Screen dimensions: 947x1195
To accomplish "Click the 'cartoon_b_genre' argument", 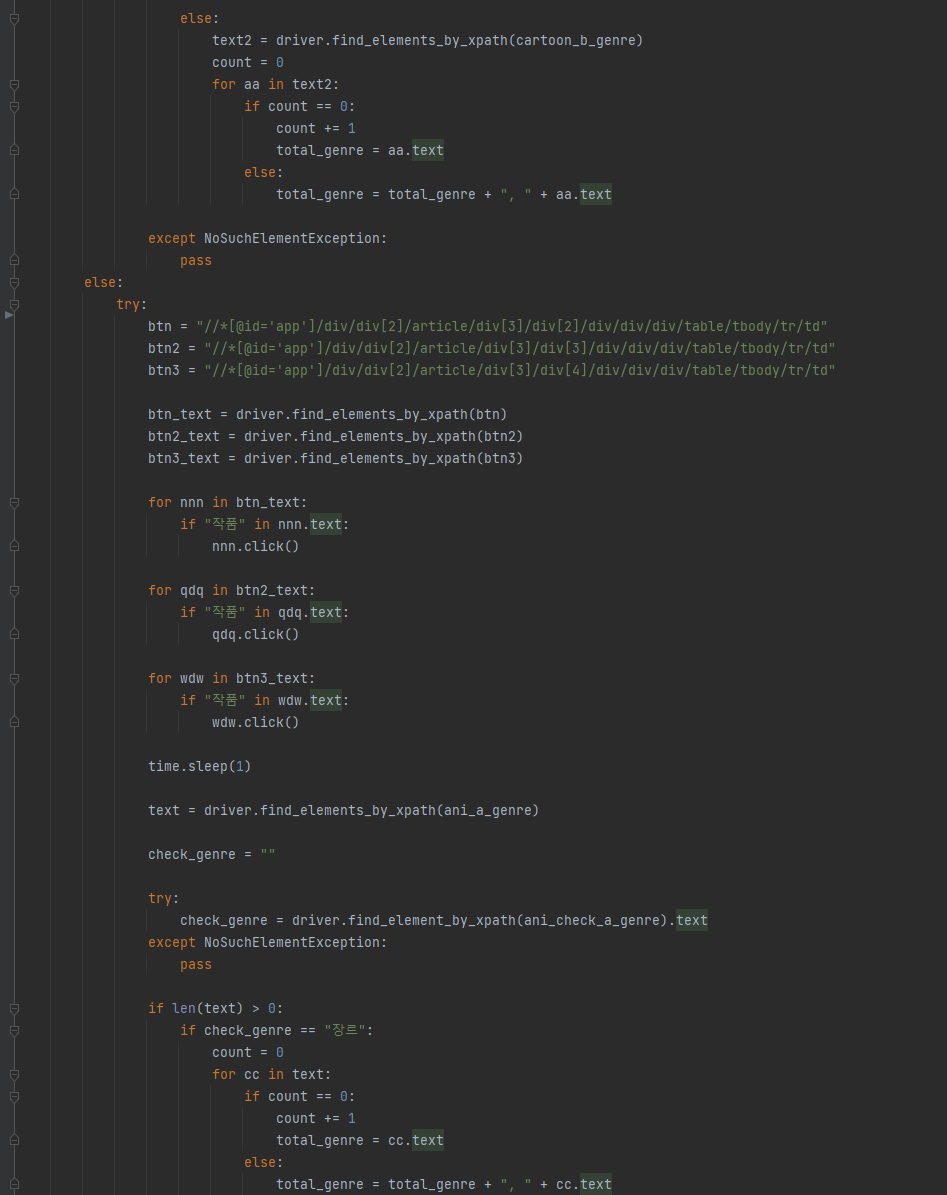I will click(x=575, y=40).
